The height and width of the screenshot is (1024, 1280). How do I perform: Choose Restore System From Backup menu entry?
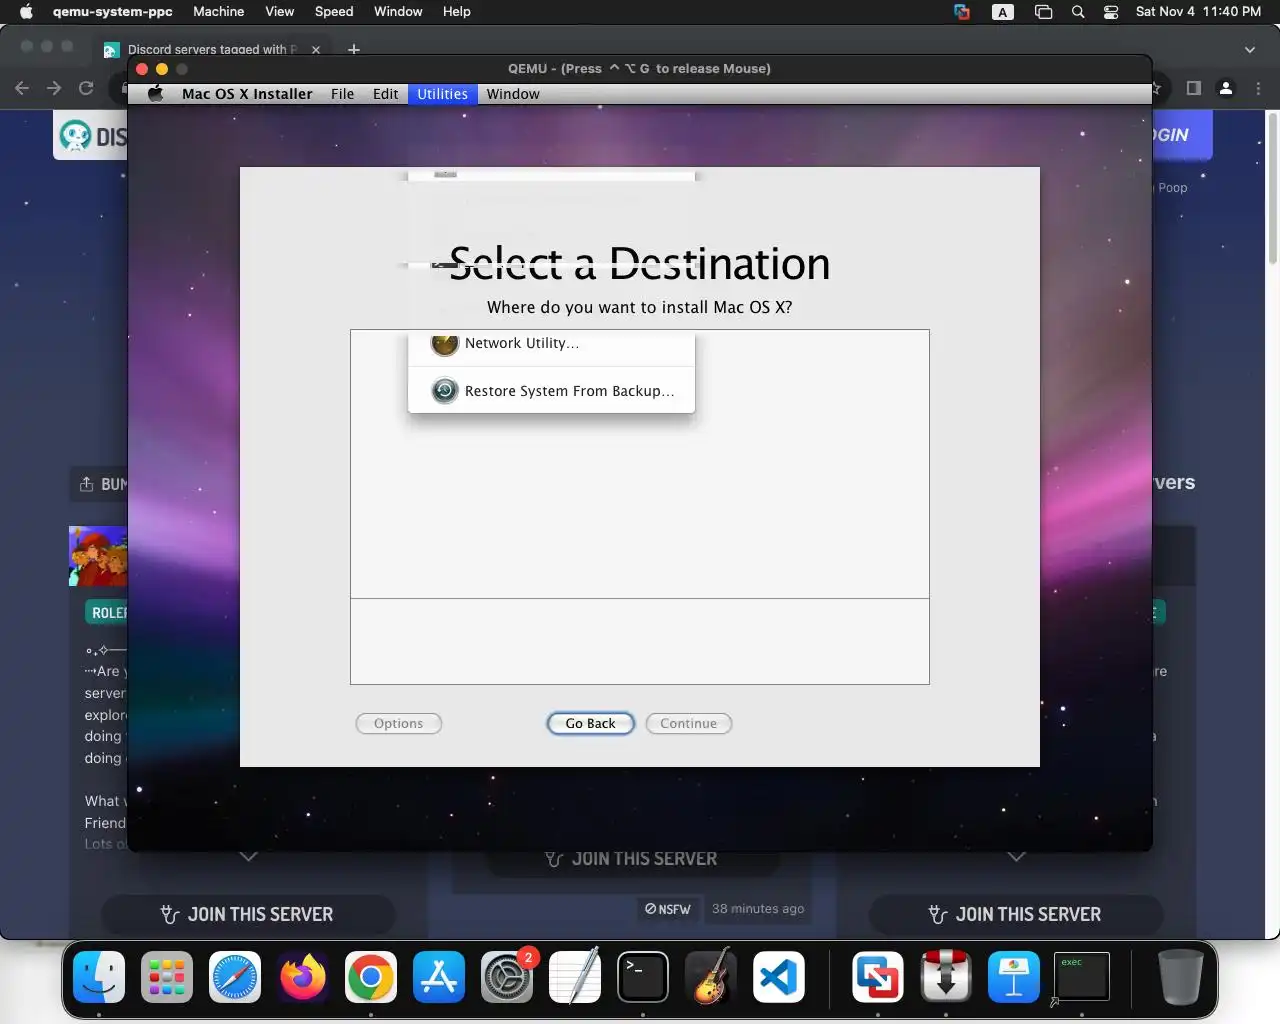[x=551, y=391]
